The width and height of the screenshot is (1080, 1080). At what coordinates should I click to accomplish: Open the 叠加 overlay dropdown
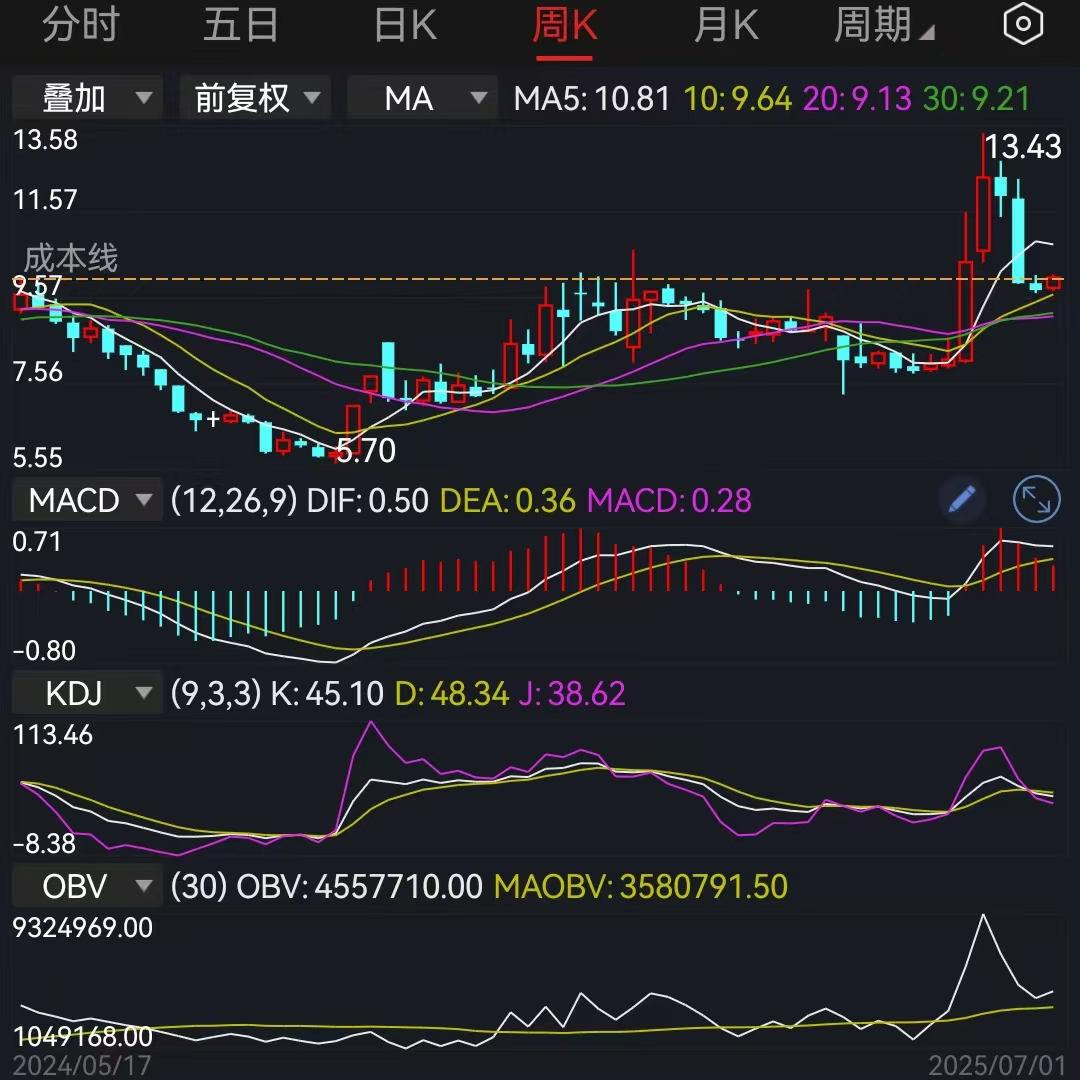tap(86, 97)
